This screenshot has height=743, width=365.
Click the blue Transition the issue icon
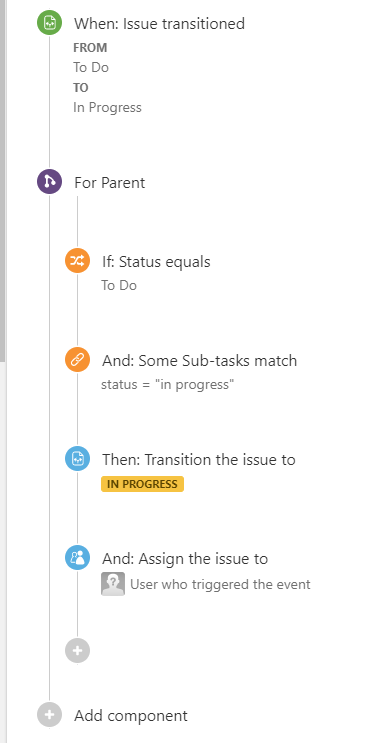[78, 459]
